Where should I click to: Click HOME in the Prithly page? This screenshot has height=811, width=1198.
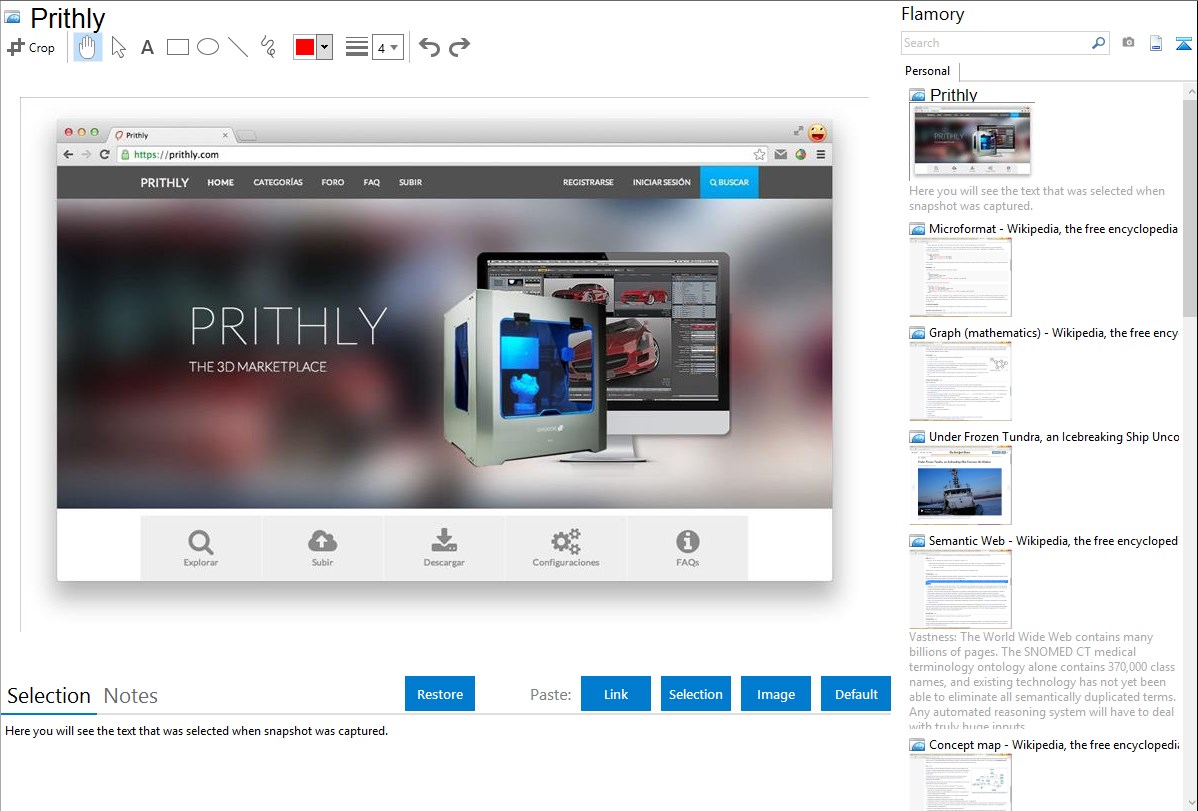(221, 183)
